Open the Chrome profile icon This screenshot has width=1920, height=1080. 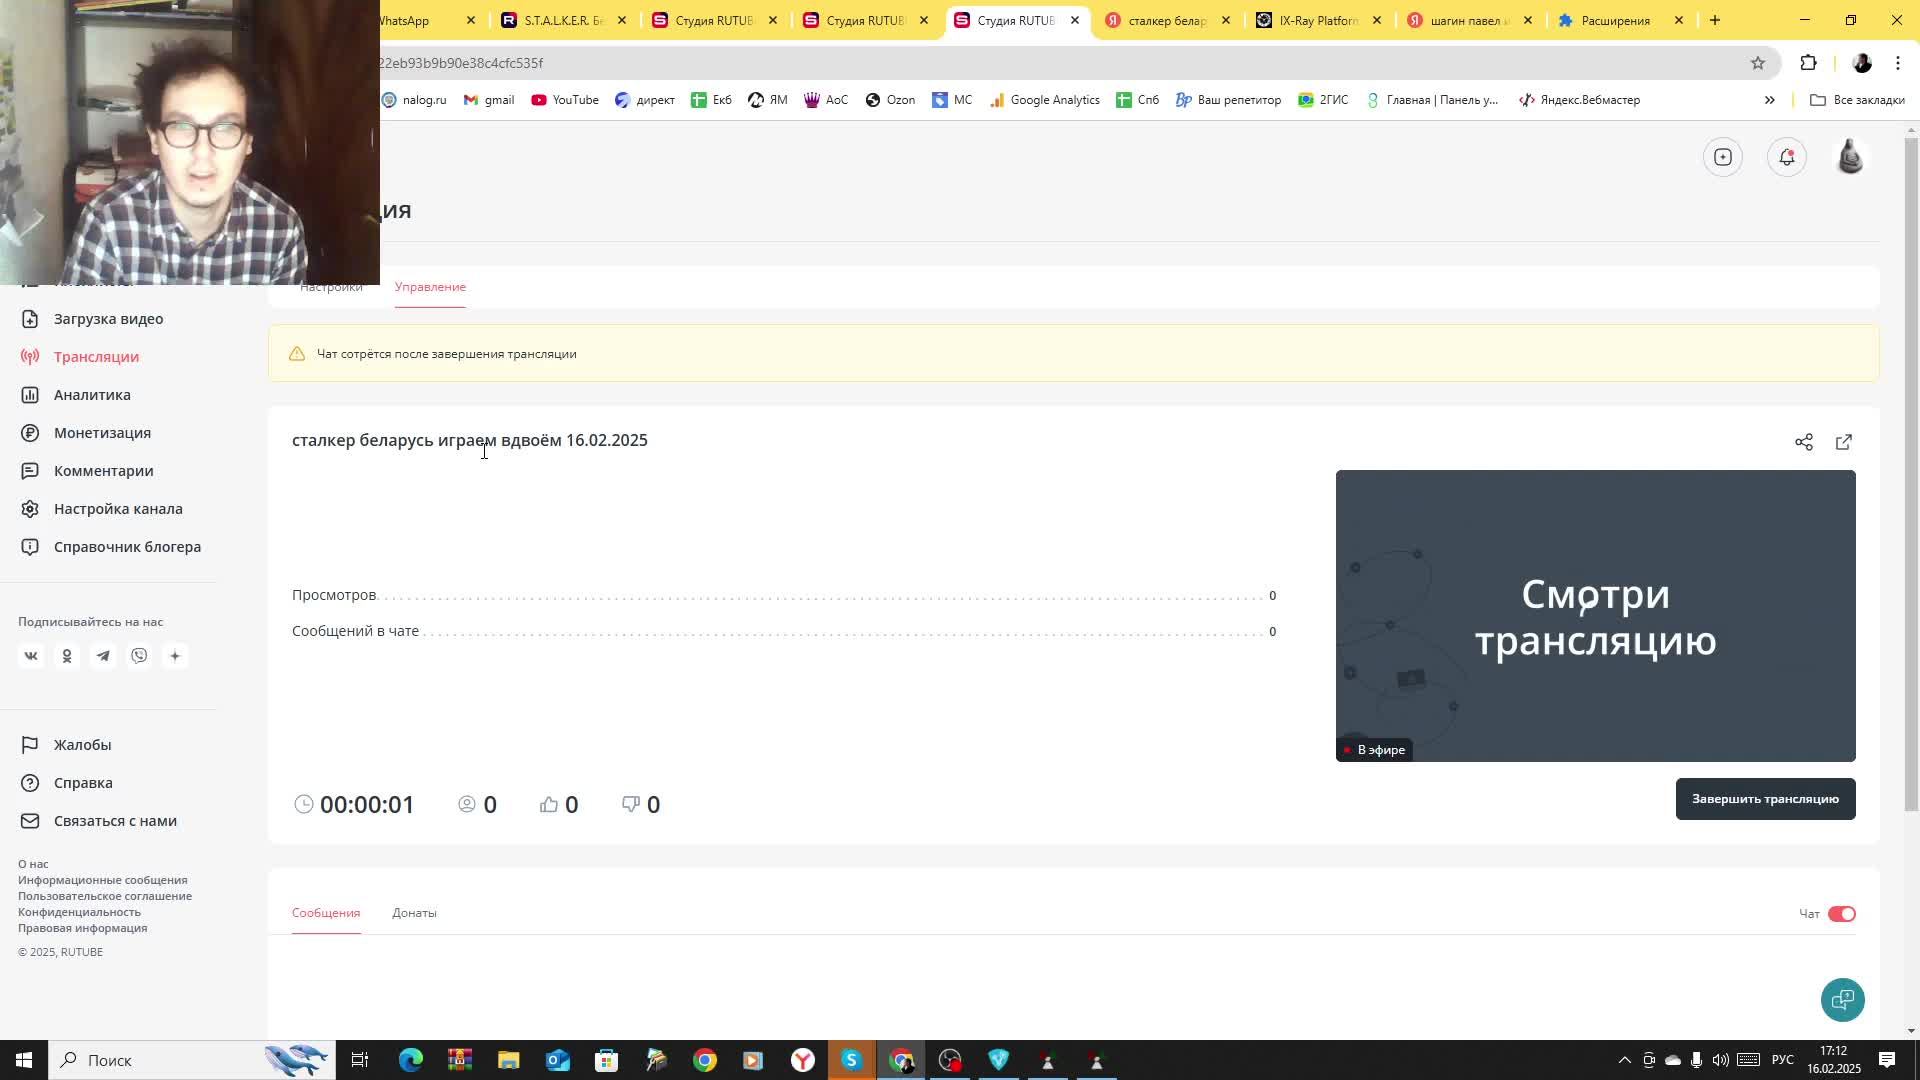tap(1862, 63)
